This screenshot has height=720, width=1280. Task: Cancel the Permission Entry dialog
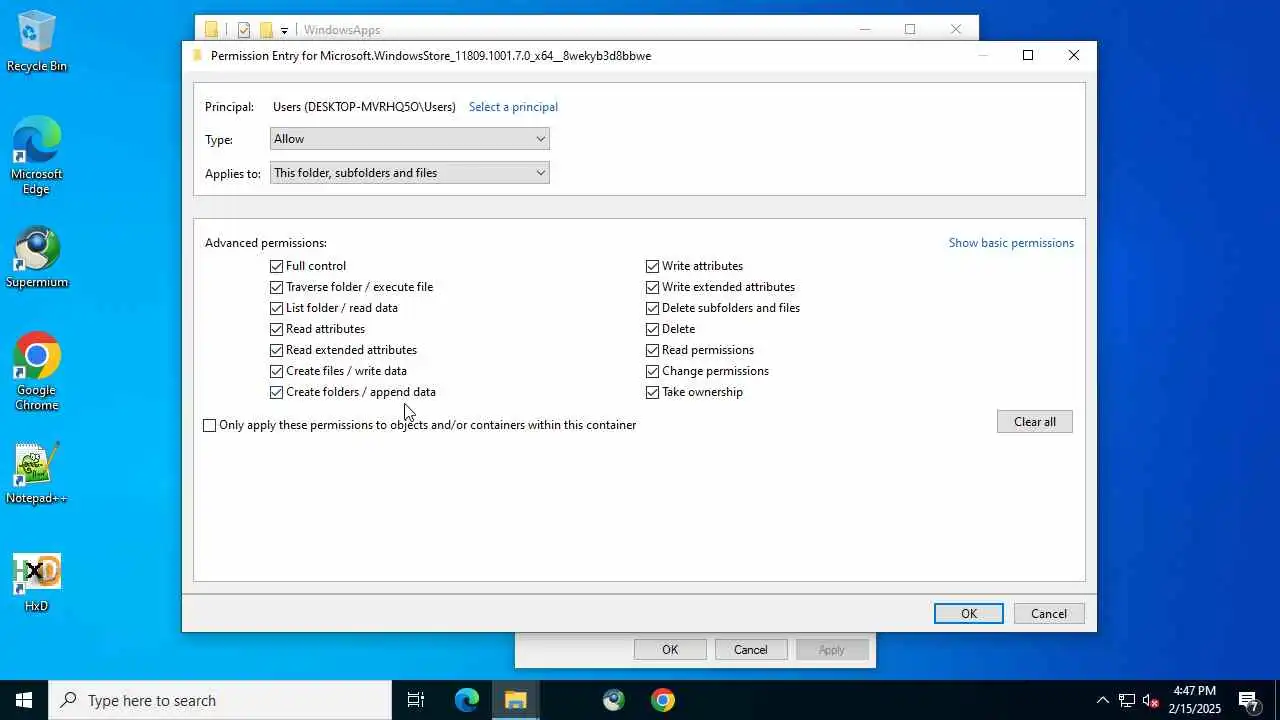coord(1049,614)
